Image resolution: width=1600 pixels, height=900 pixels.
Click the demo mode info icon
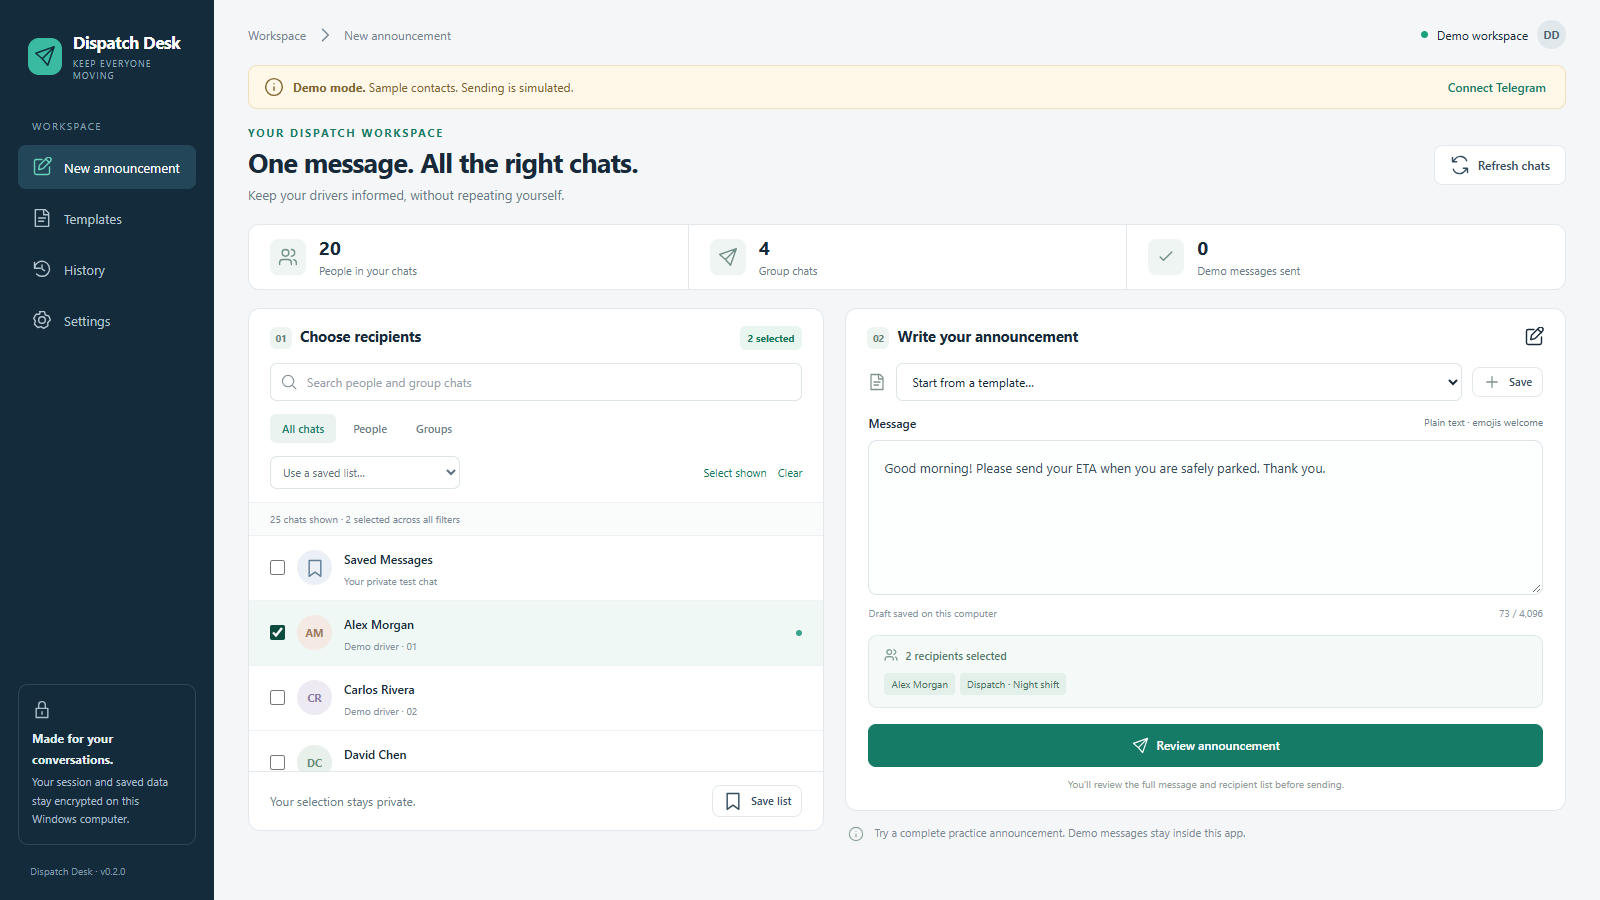coord(274,87)
